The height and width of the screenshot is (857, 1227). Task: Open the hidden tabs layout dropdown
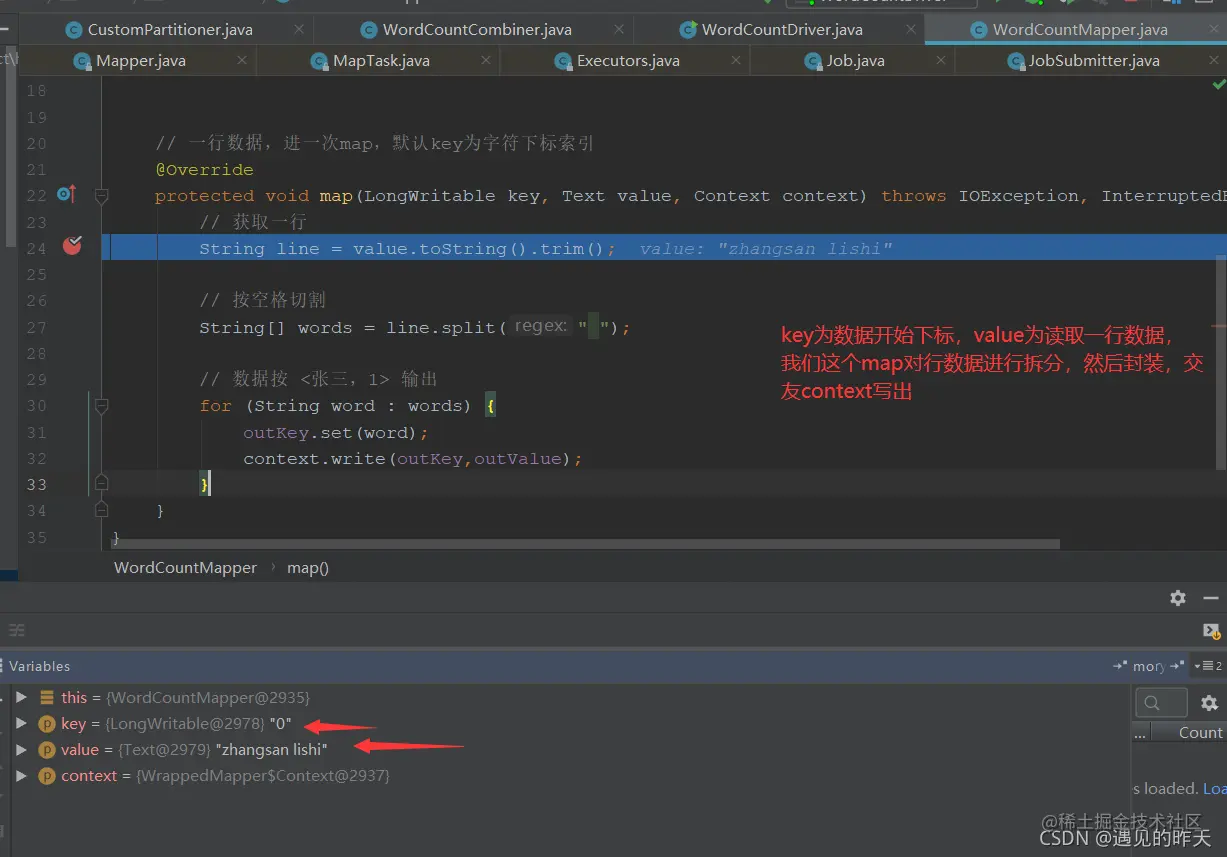pos(1208,666)
